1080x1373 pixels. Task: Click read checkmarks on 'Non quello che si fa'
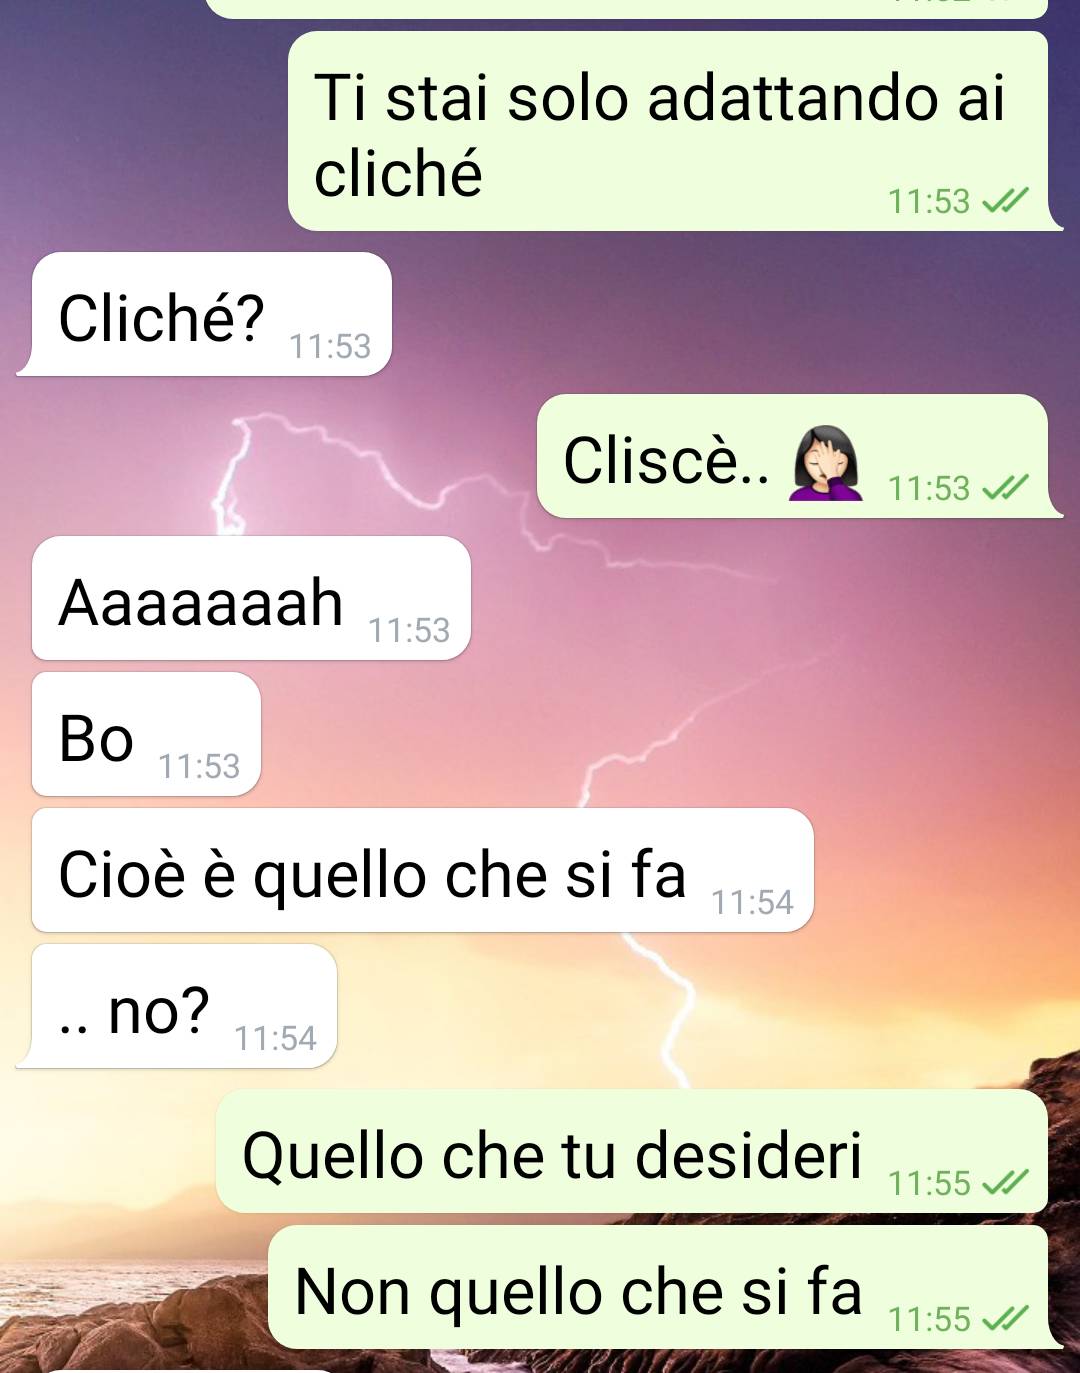pos(1005,1319)
